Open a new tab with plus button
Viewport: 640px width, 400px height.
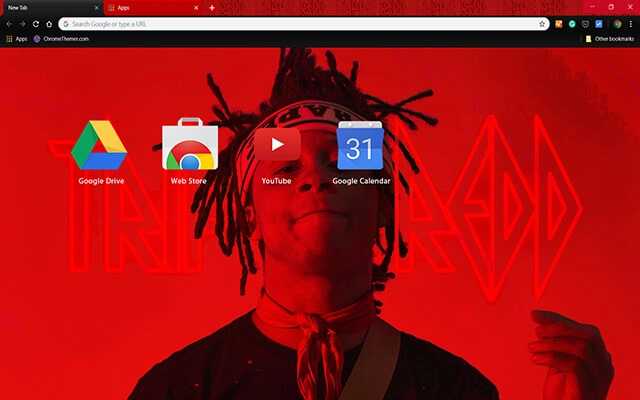point(212,8)
